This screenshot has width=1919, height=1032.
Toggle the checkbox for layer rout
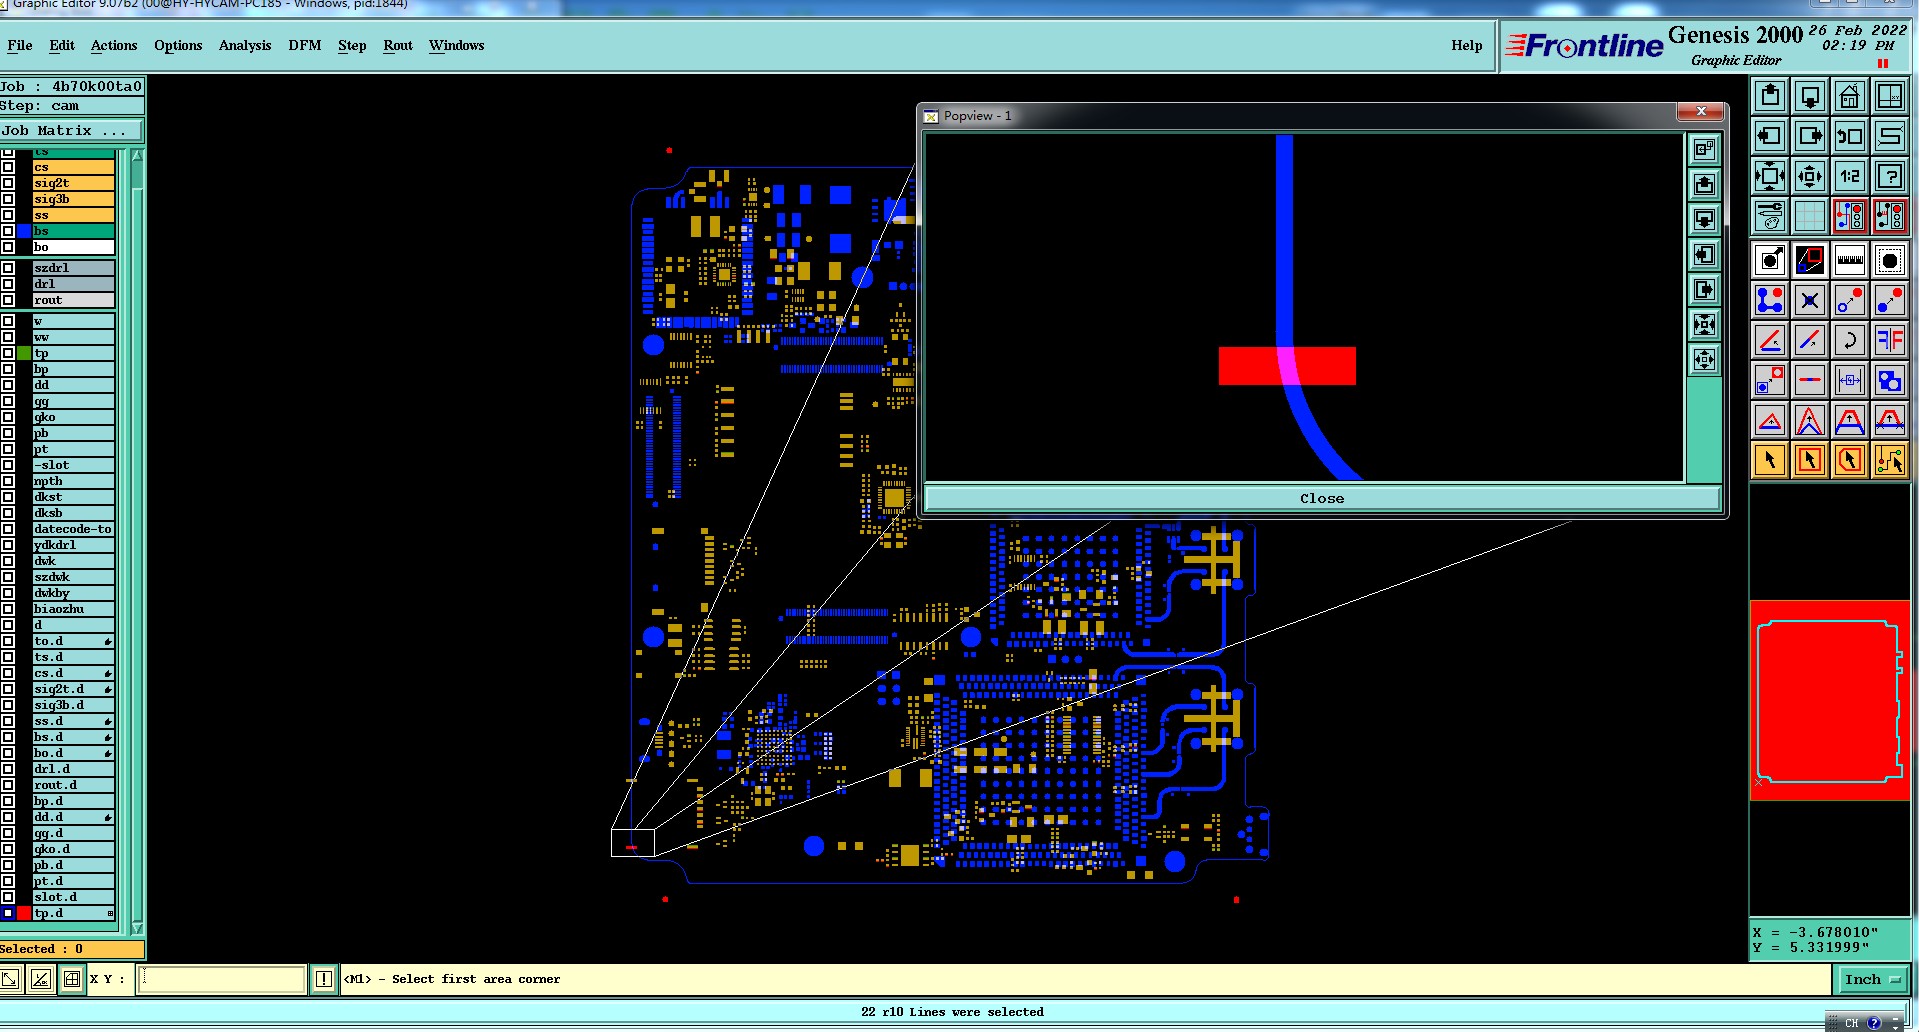click(x=8, y=300)
